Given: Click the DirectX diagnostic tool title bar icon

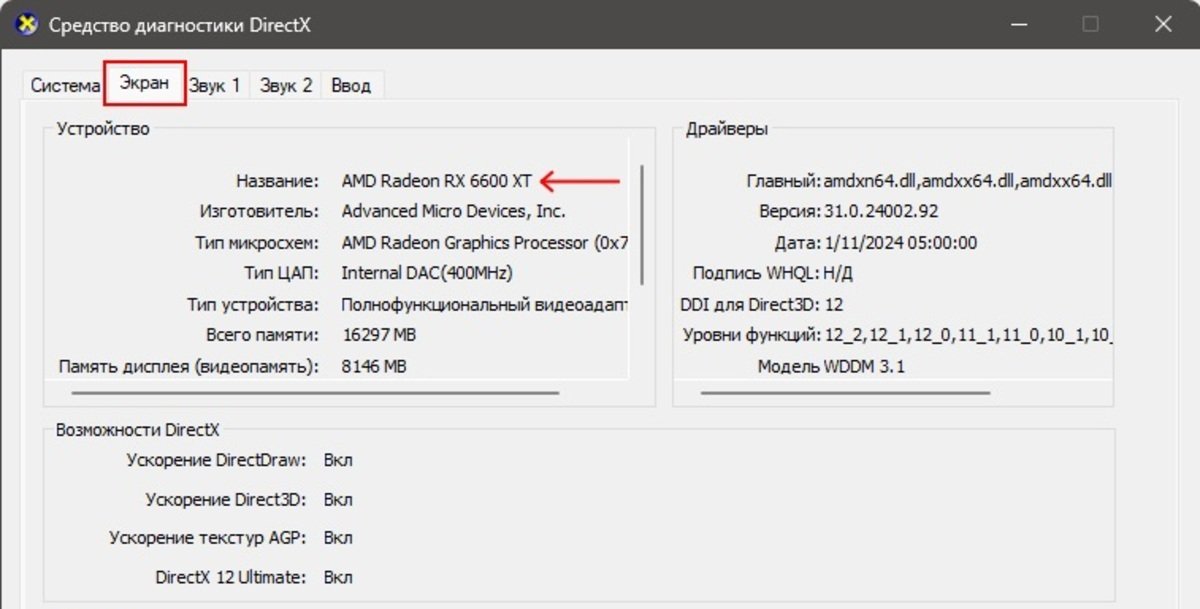Looking at the screenshot, I should tap(27, 24).
